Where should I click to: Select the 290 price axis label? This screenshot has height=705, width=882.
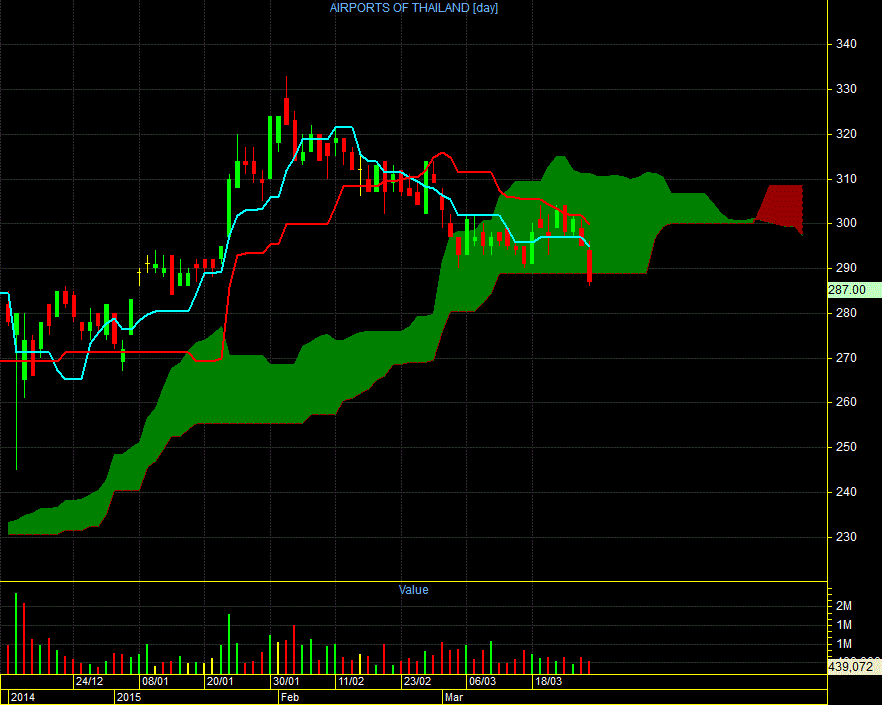coord(846,268)
